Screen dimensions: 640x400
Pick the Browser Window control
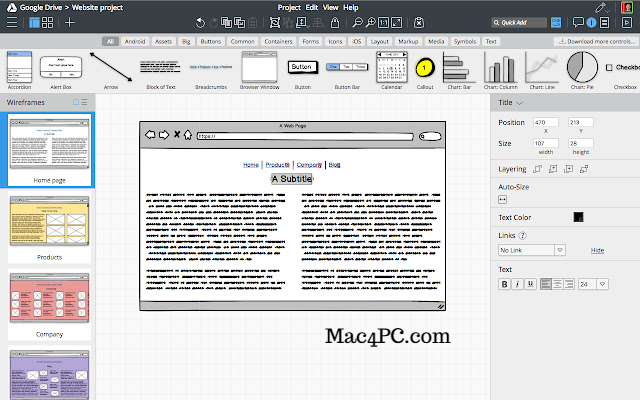[x=260, y=70]
